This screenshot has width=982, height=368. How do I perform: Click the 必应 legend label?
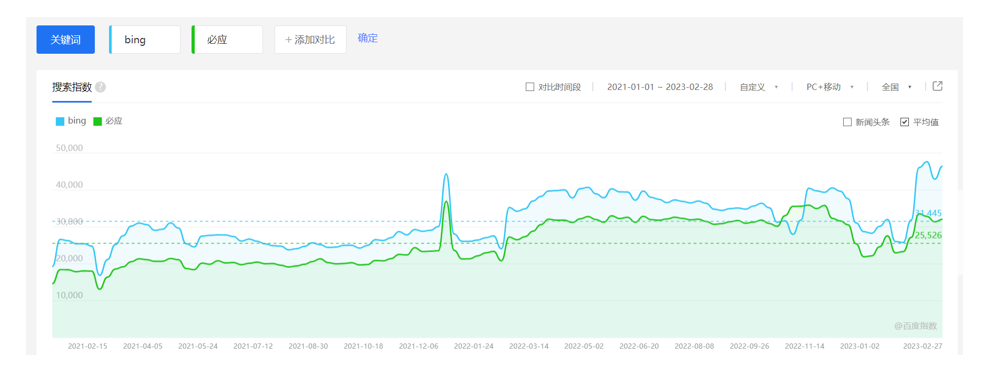[113, 121]
